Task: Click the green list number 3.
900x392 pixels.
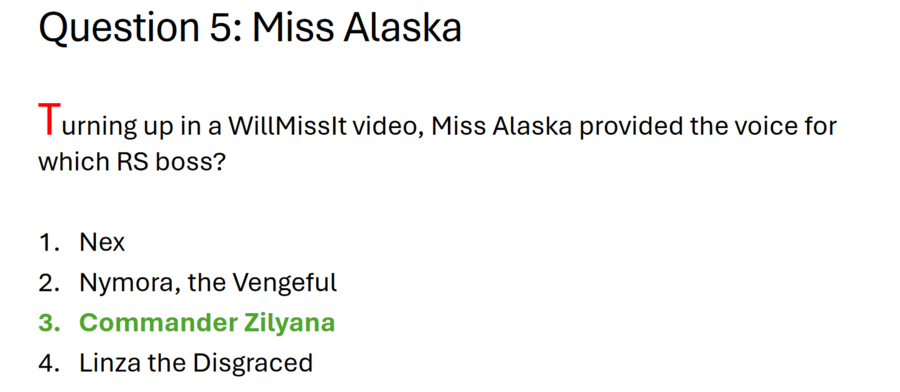Action: coord(49,323)
